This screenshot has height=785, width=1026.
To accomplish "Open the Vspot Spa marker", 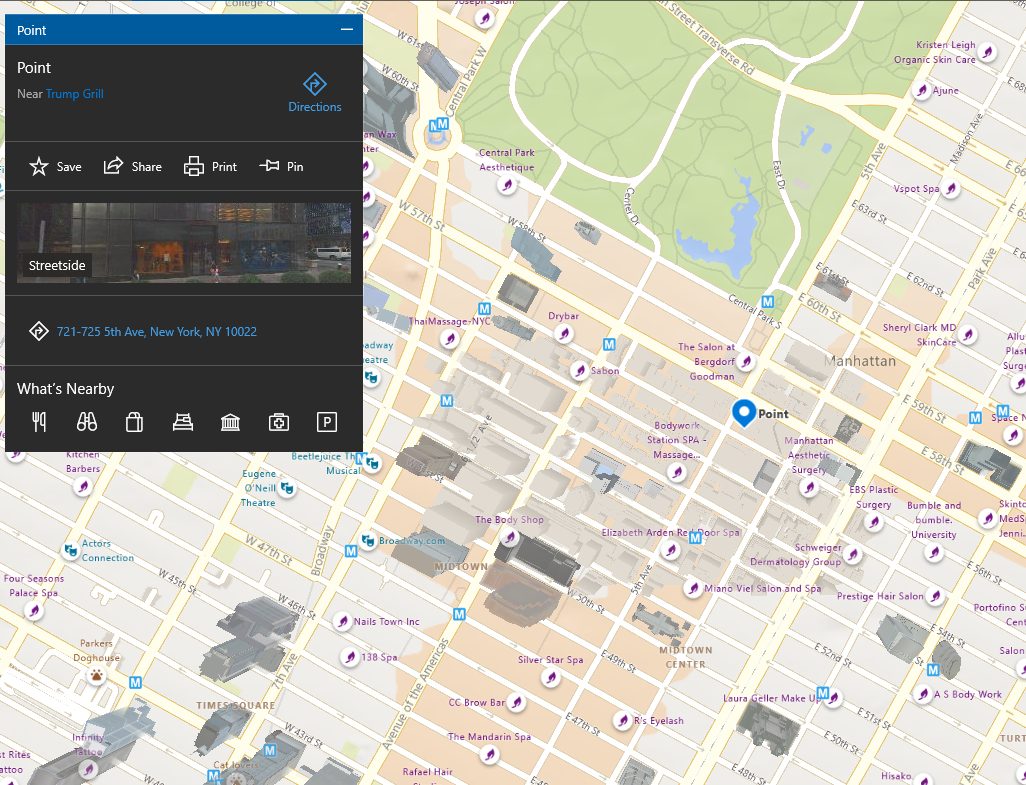I will click(x=950, y=189).
